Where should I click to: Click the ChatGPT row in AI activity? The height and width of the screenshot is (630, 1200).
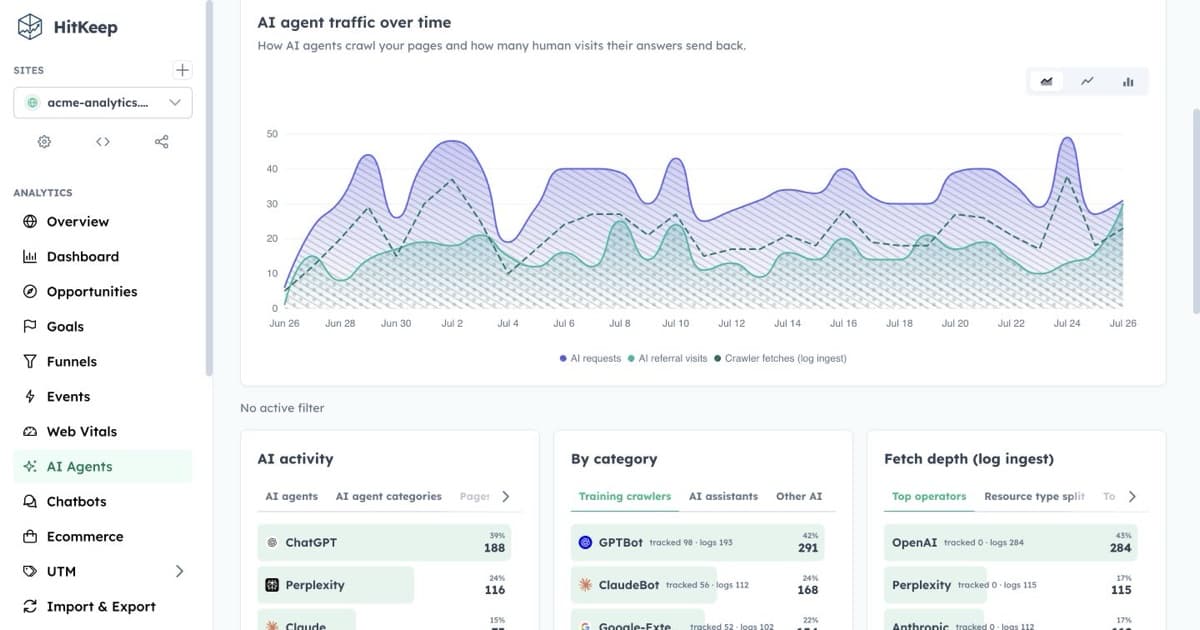[384, 542]
